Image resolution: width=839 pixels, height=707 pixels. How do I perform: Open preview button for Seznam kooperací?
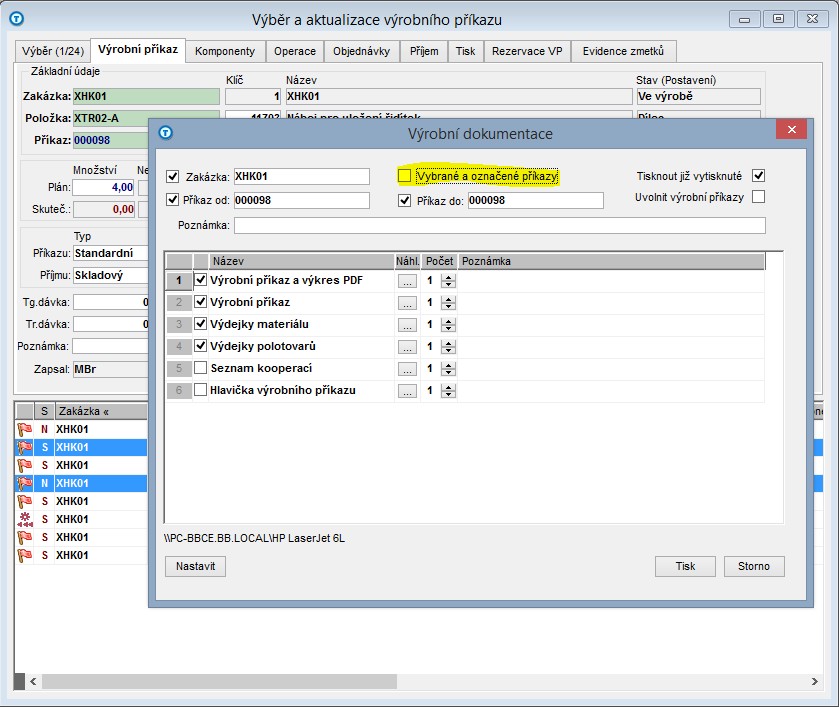pyautogui.click(x=407, y=369)
